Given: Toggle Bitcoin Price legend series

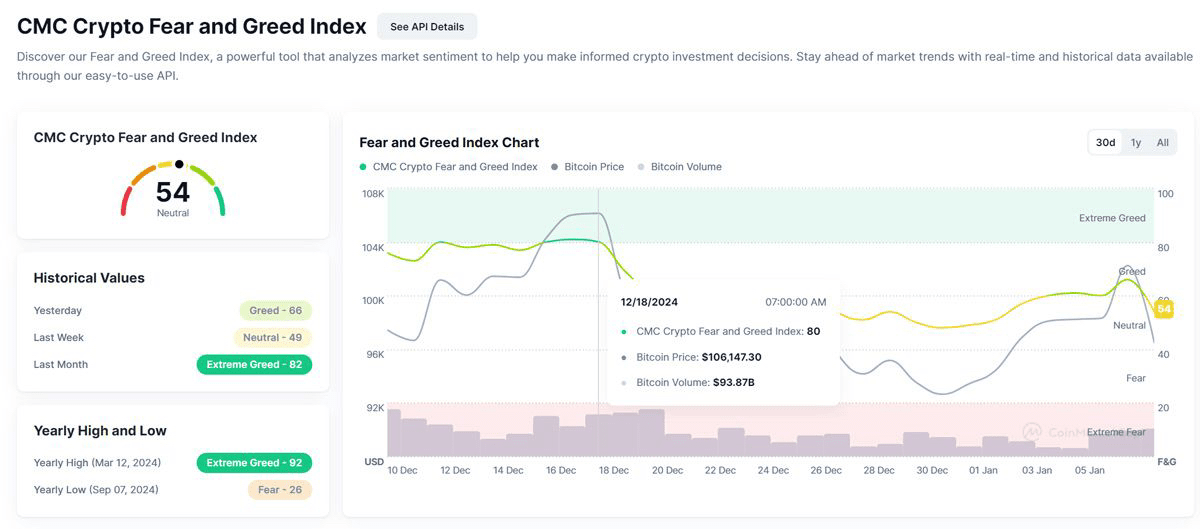Looking at the screenshot, I should pyautogui.click(x=588, y=167).
